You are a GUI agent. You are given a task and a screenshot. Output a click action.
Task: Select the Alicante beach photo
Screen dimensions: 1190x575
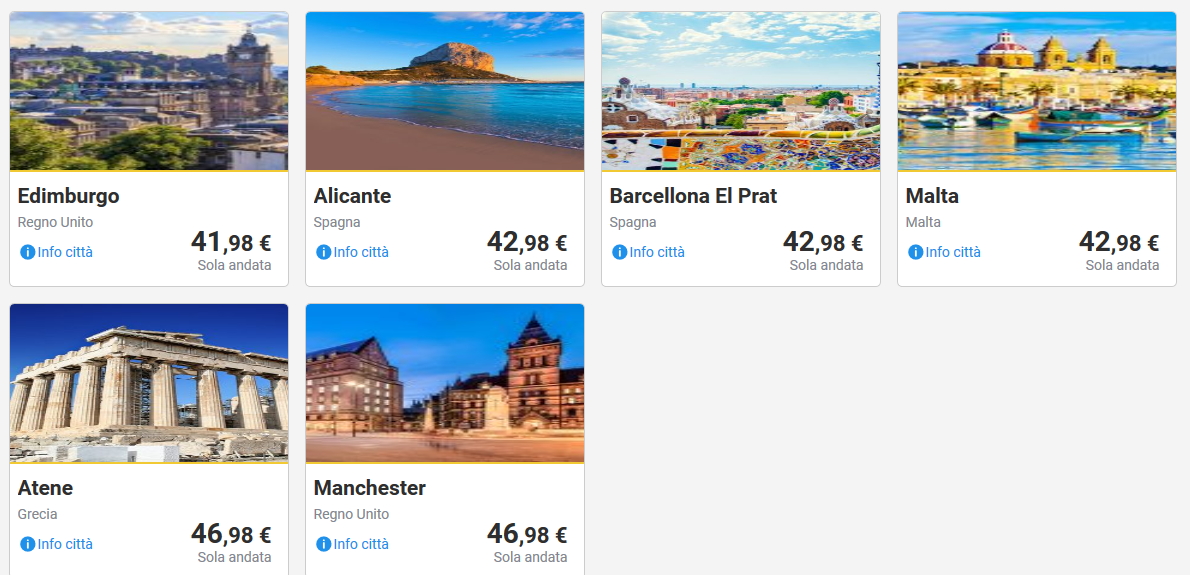coord(445,91)
